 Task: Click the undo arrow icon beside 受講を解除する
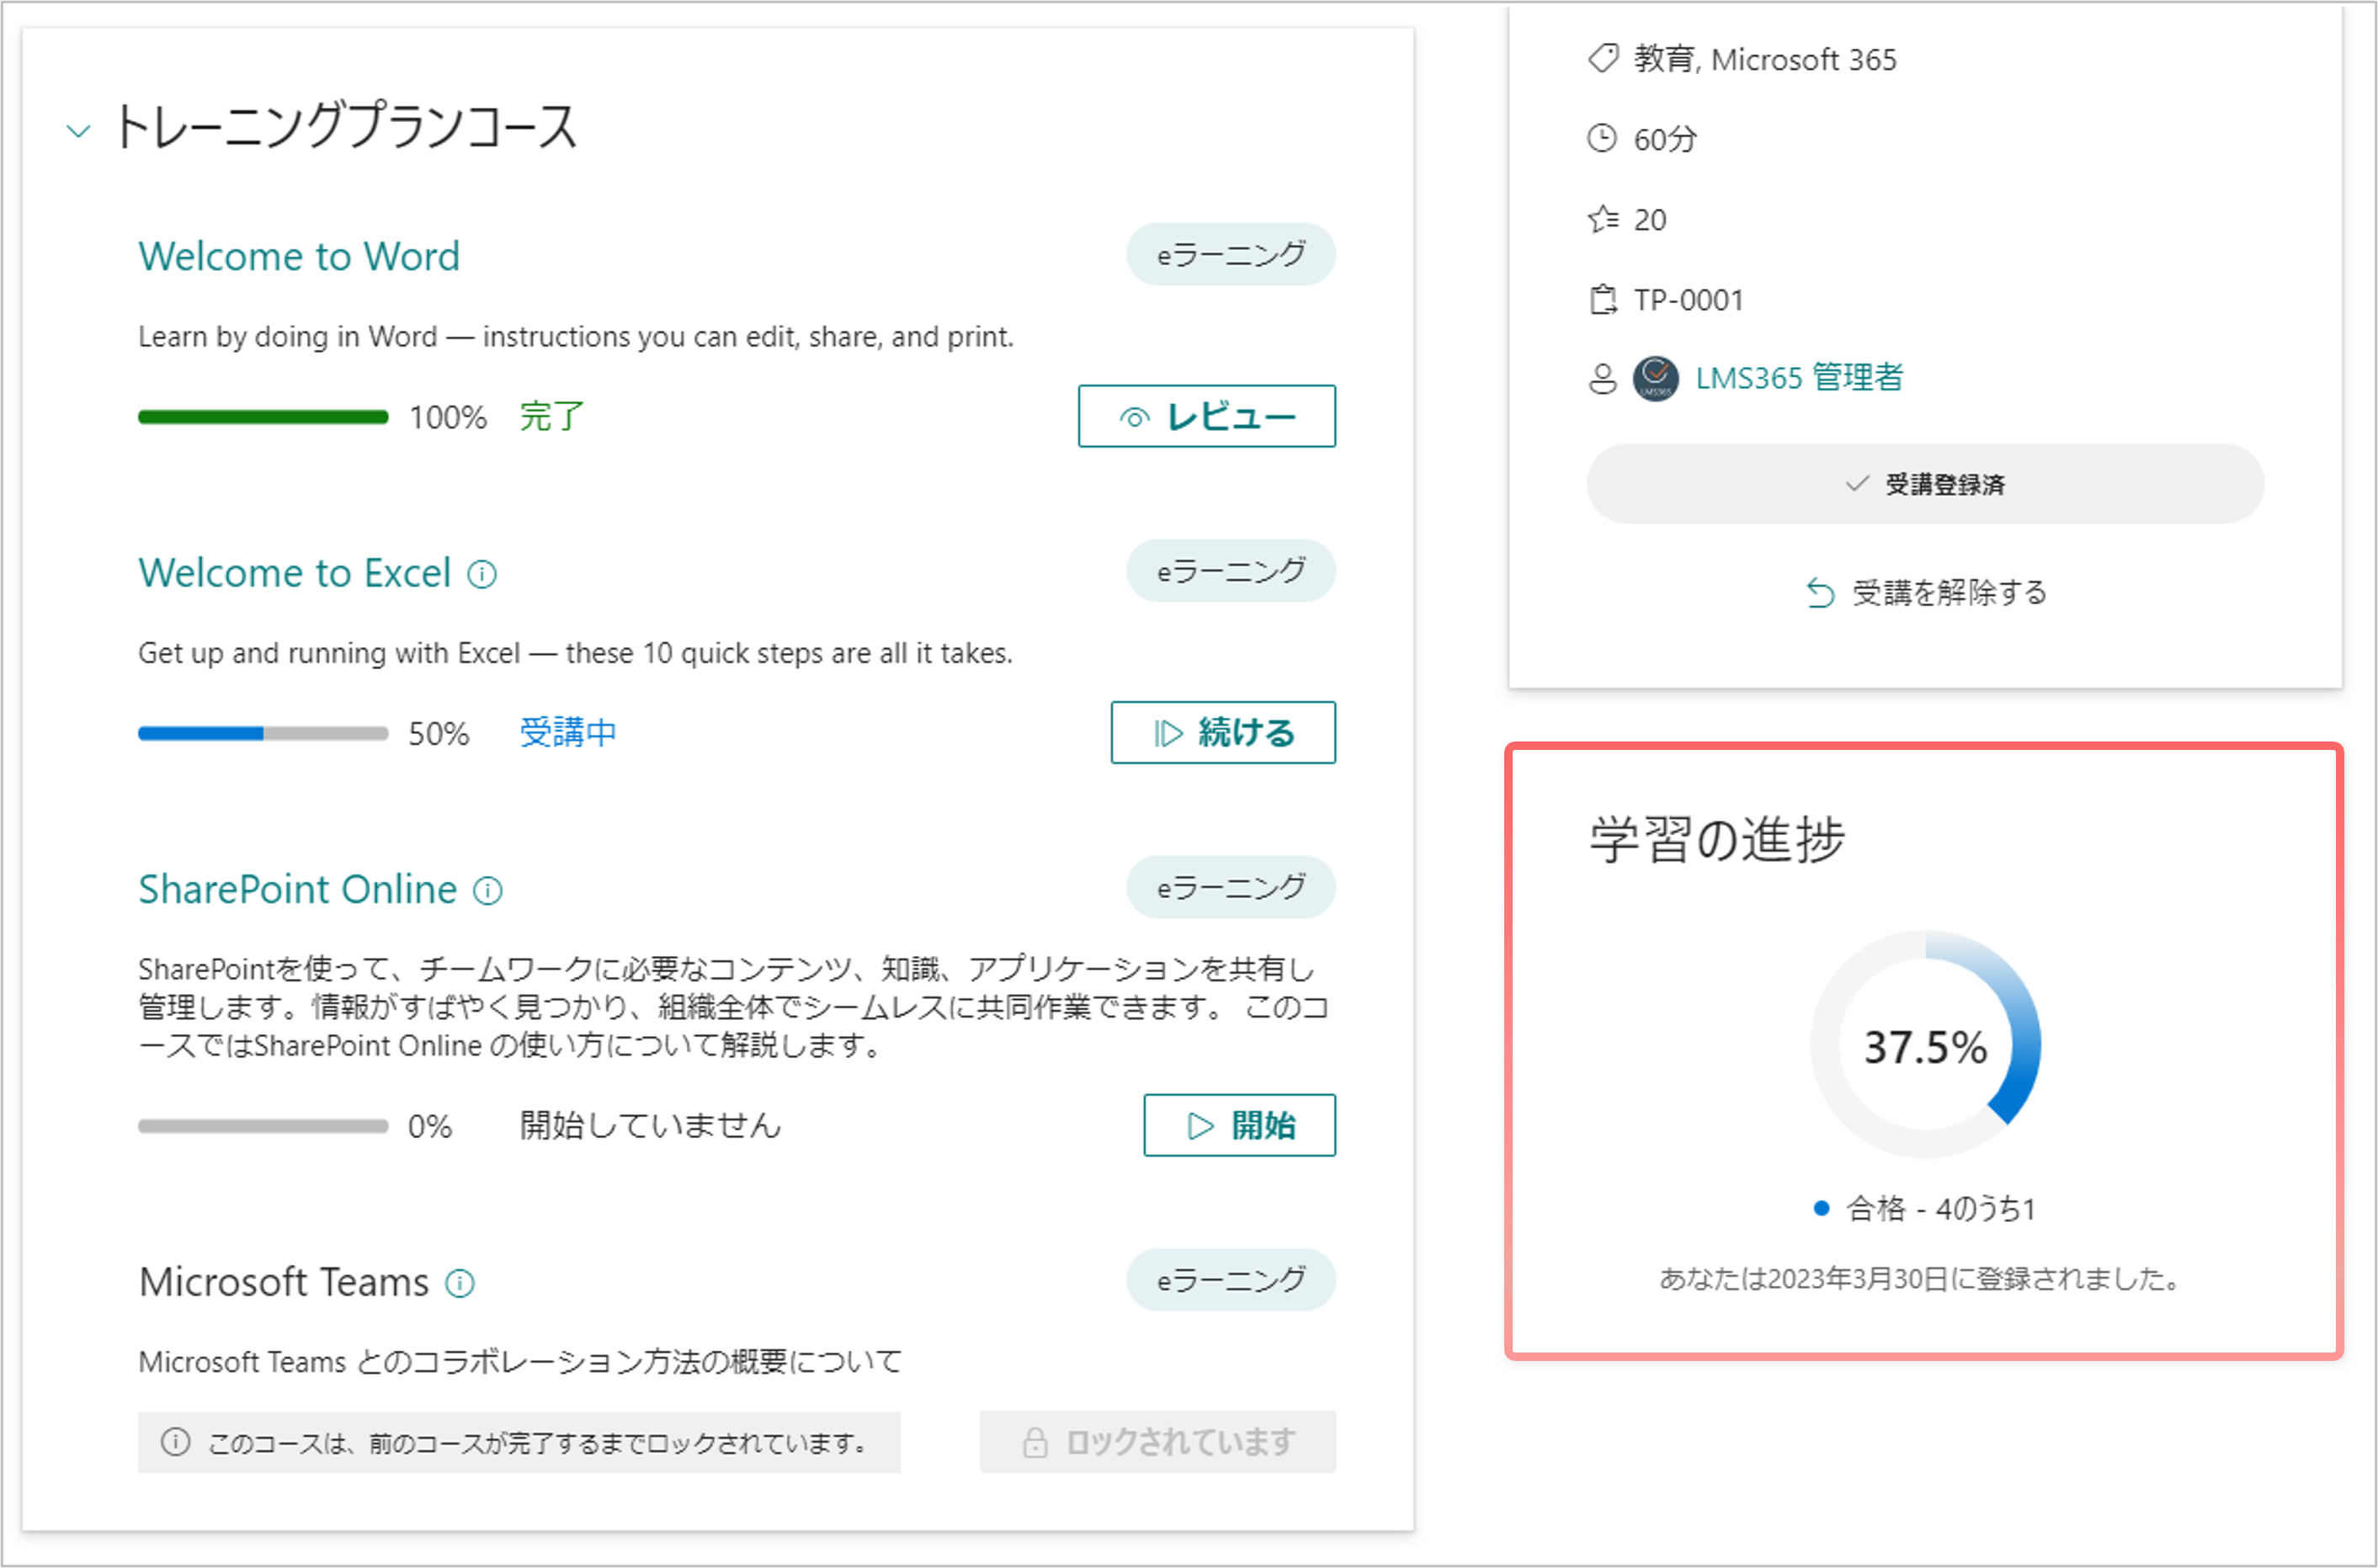1820,594
